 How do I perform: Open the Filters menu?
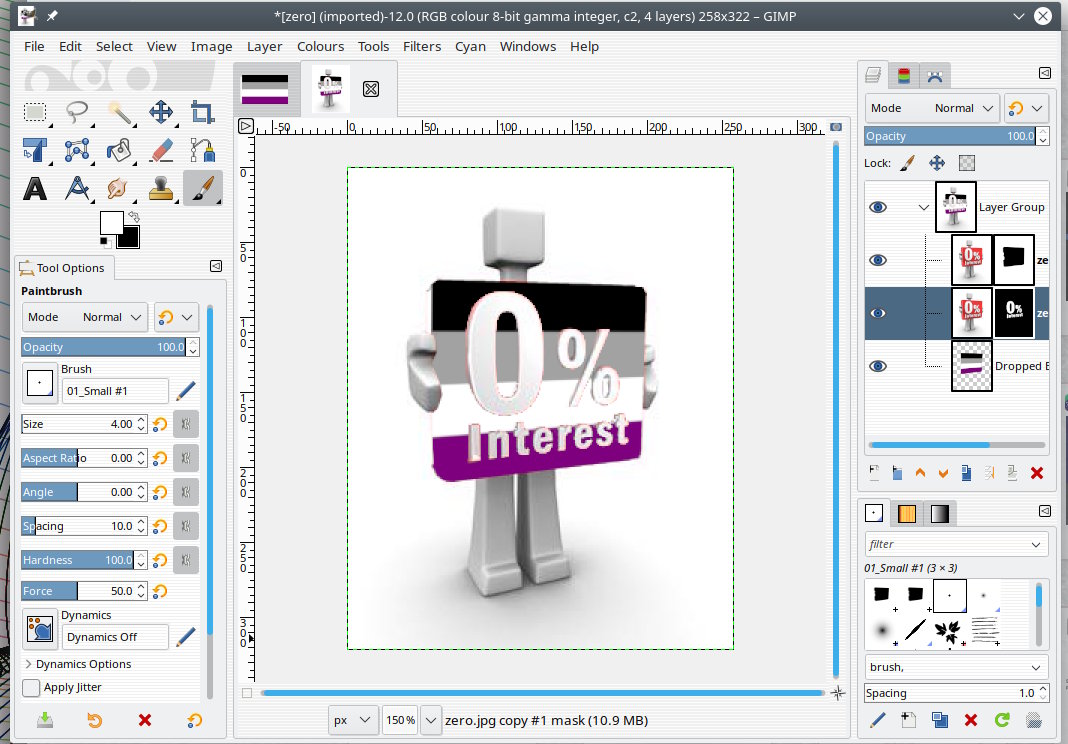(421, 46)
